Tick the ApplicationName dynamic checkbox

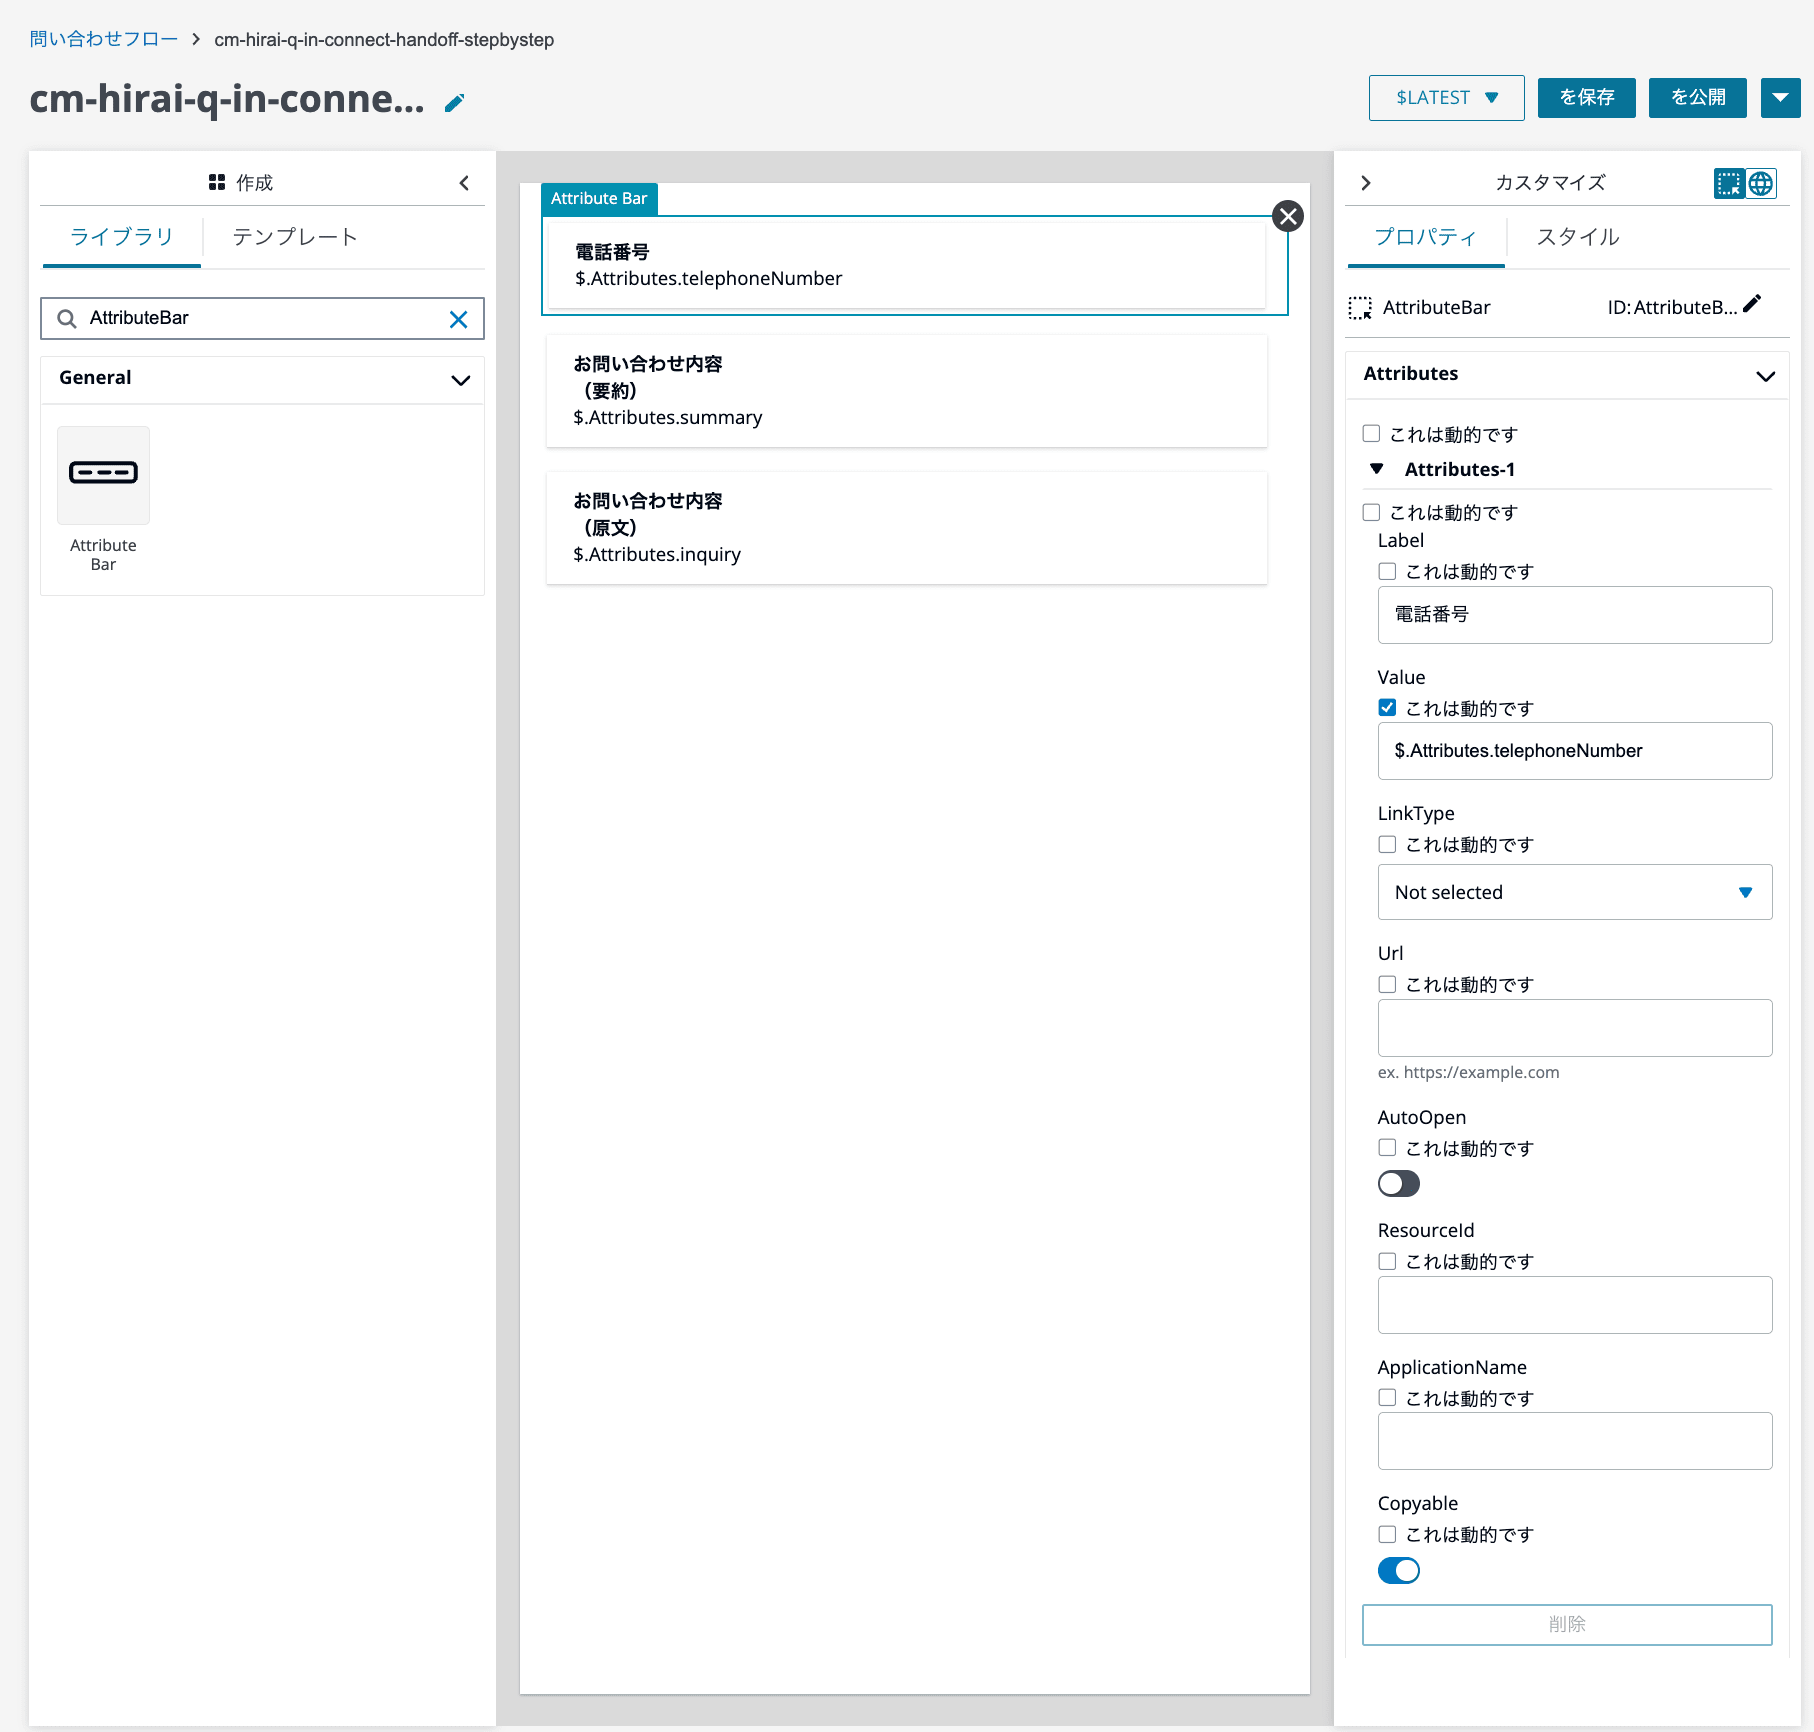pos(1387,1397)
